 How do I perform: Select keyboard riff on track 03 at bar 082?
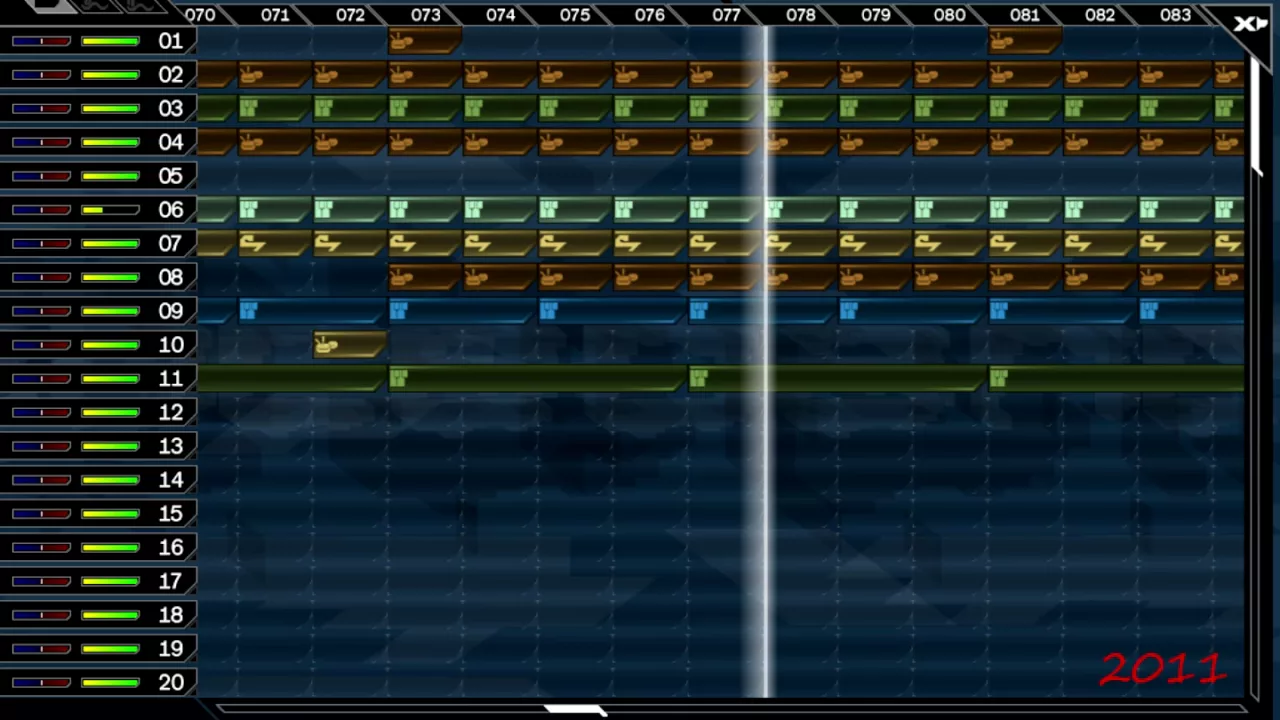(x=1100, y=108)
